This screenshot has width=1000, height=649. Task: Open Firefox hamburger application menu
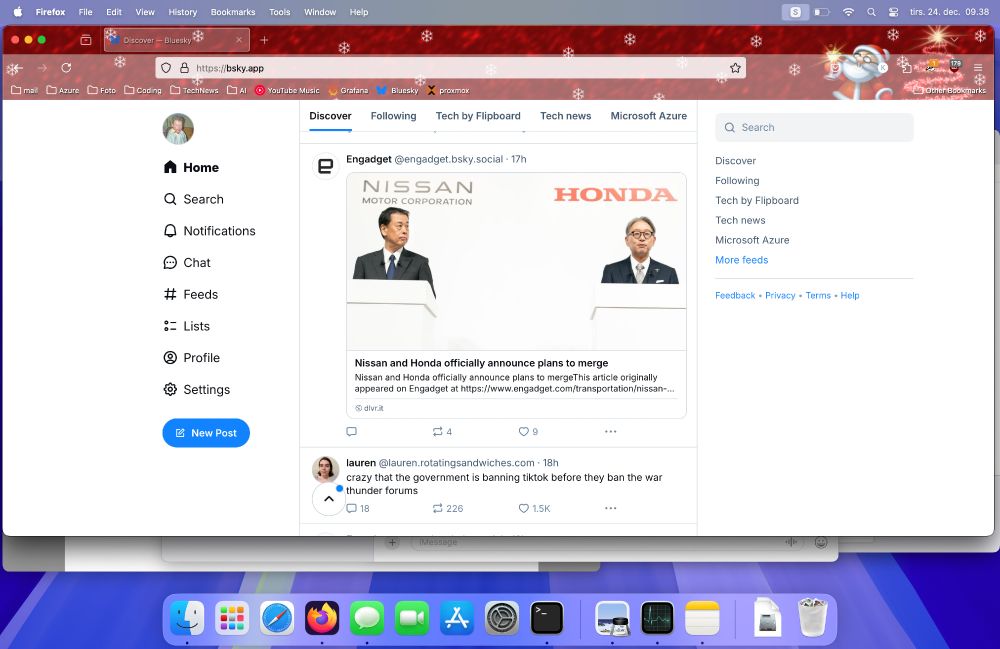click(x=978, y=68)
